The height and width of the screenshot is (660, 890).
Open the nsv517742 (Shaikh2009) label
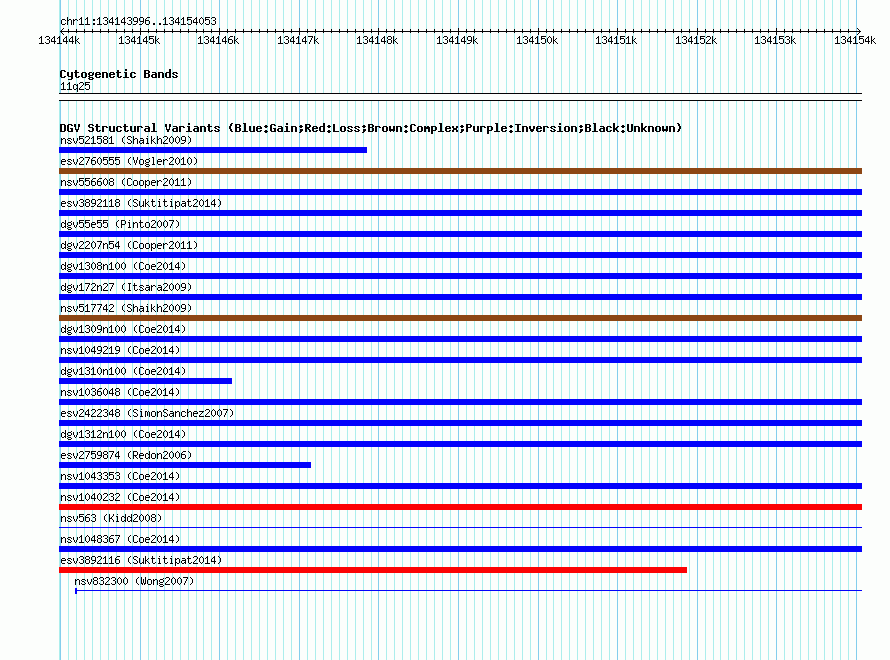tap(126, 308)
